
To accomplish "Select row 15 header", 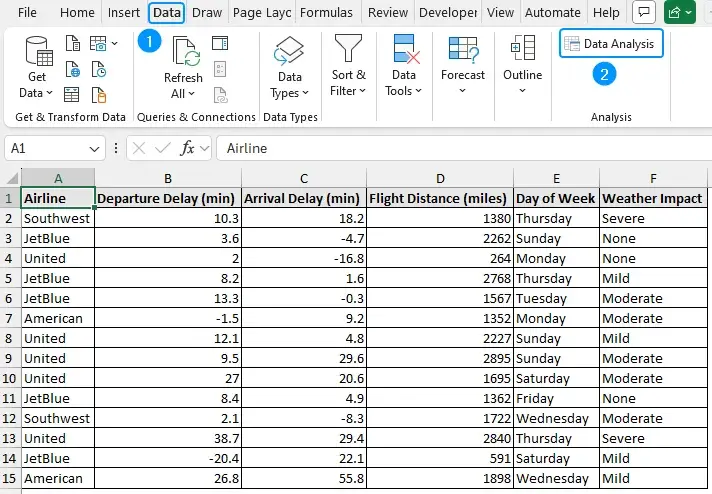I will (10, 478).
